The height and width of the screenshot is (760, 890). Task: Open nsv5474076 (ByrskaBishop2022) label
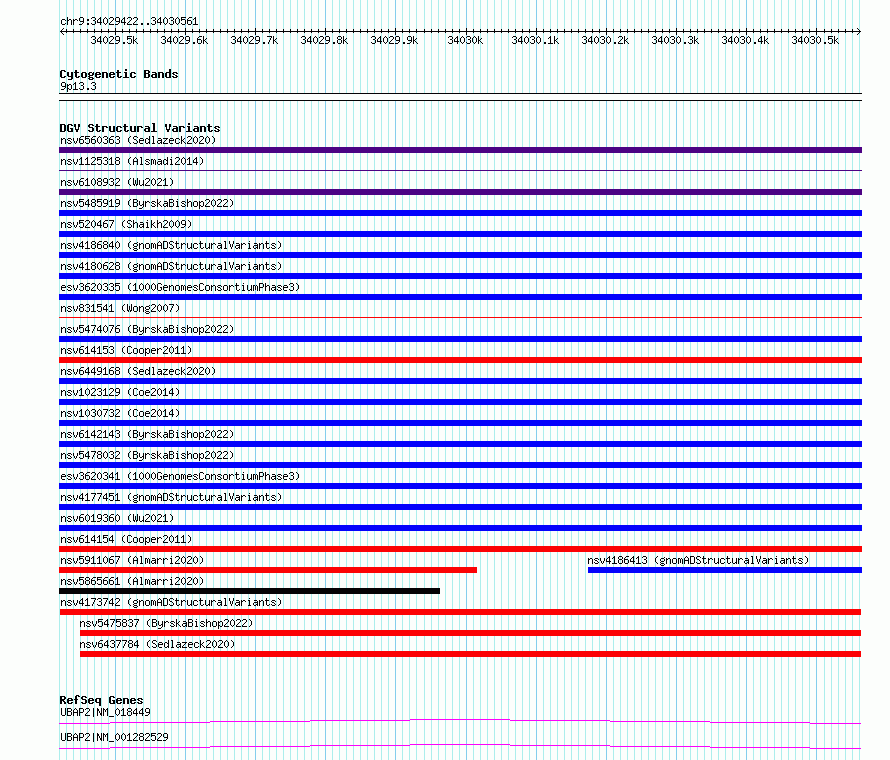[147, 329]
